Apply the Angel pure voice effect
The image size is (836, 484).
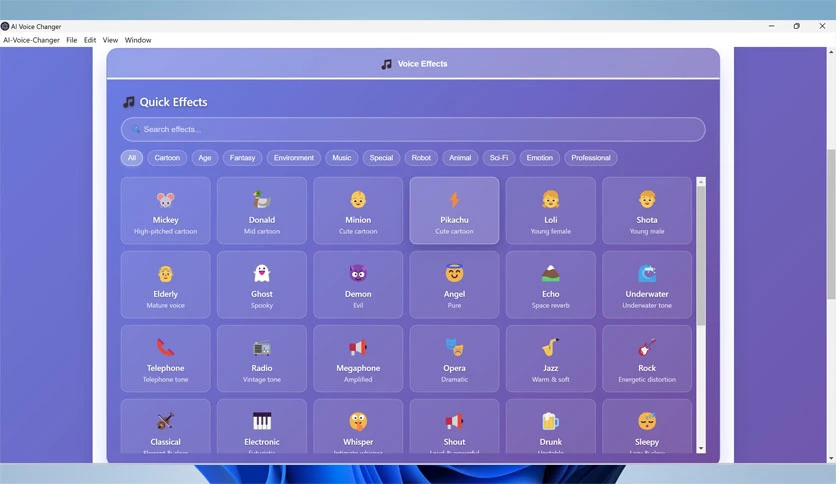pyautogui.click(x=454, y=285)
